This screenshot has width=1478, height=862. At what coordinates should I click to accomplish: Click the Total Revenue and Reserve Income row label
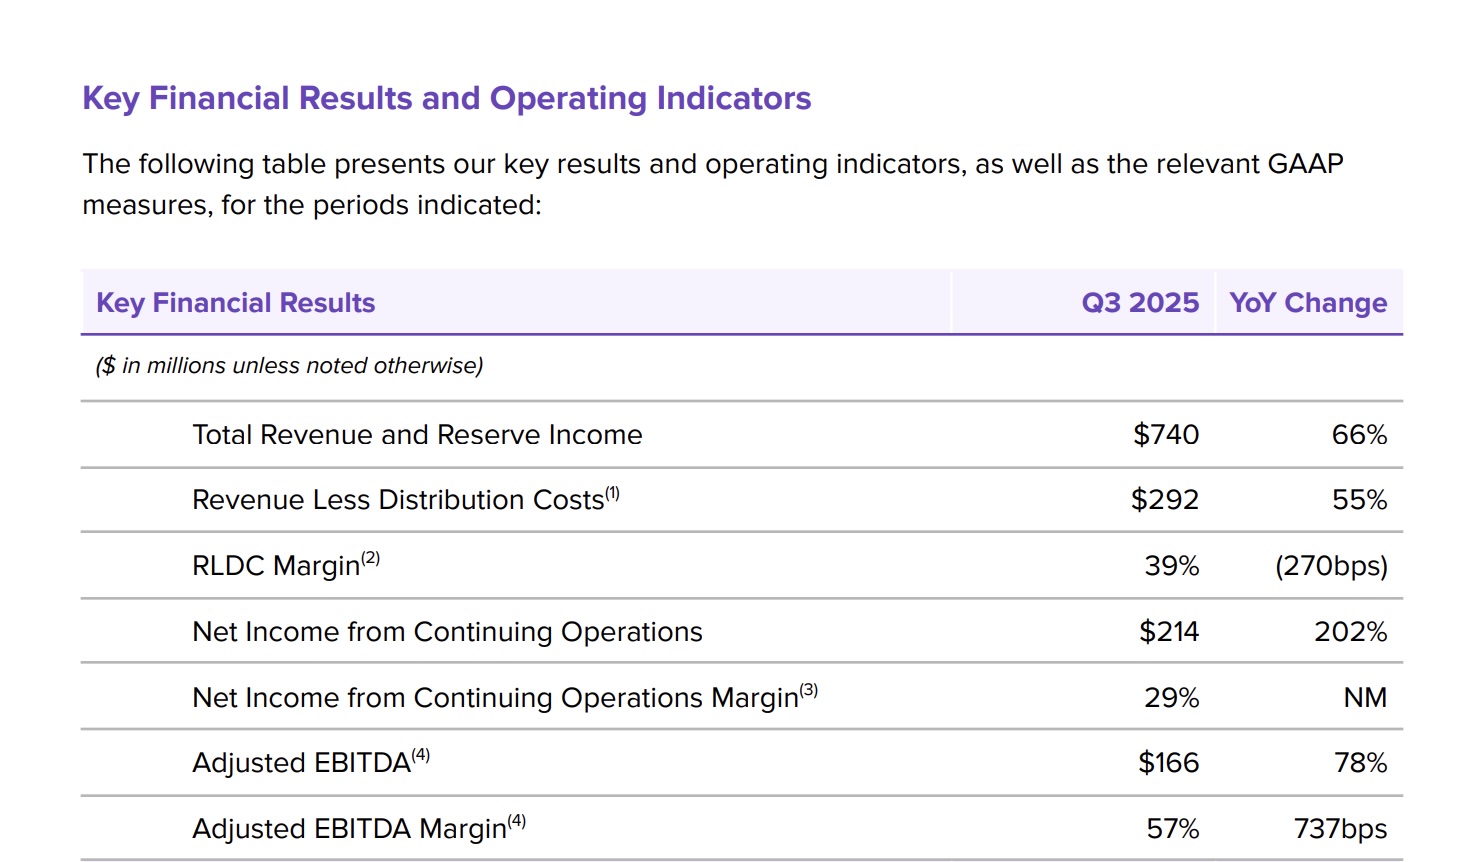pos(417,435)
